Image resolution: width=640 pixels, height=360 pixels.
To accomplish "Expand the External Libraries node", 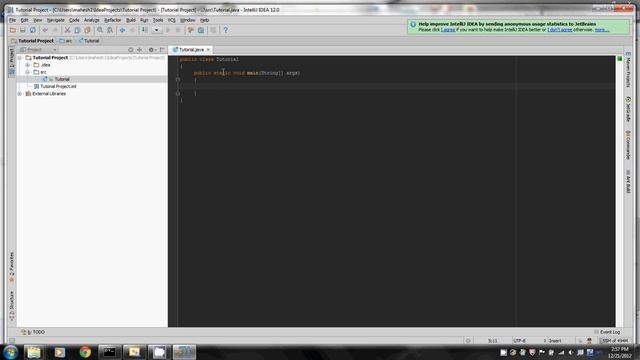I will click(20, 94).
